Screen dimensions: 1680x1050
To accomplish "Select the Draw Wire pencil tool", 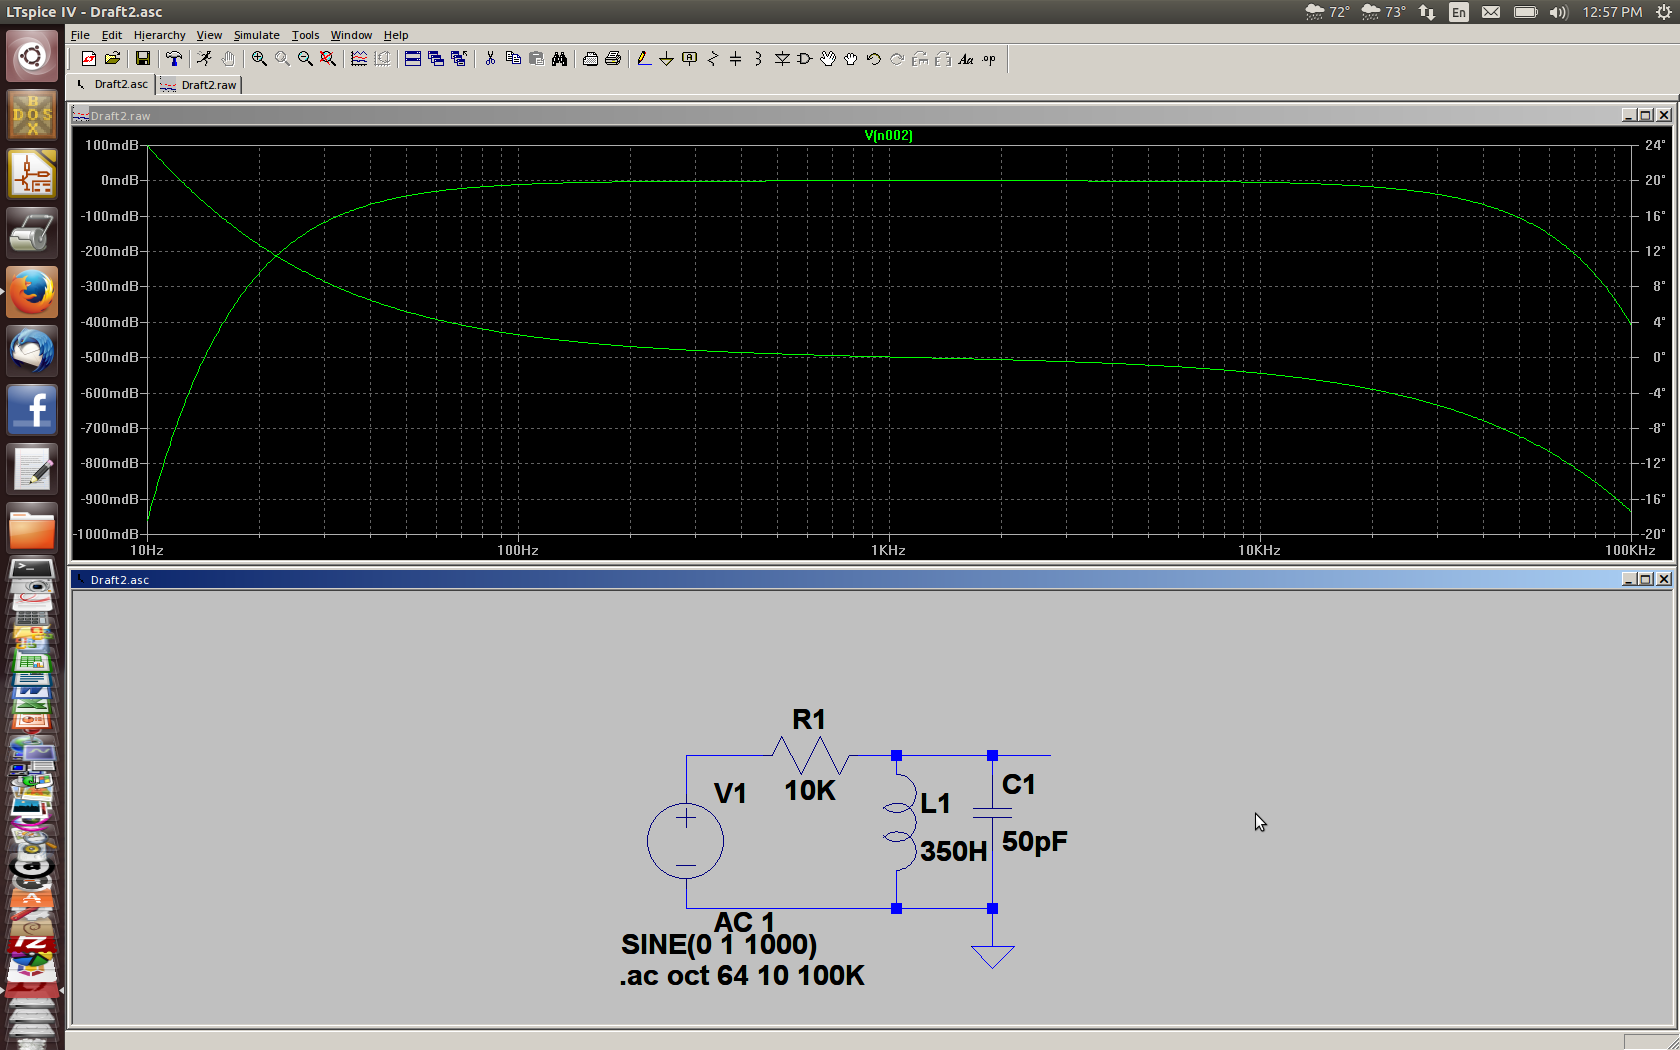I will click(x=643, y=59).
